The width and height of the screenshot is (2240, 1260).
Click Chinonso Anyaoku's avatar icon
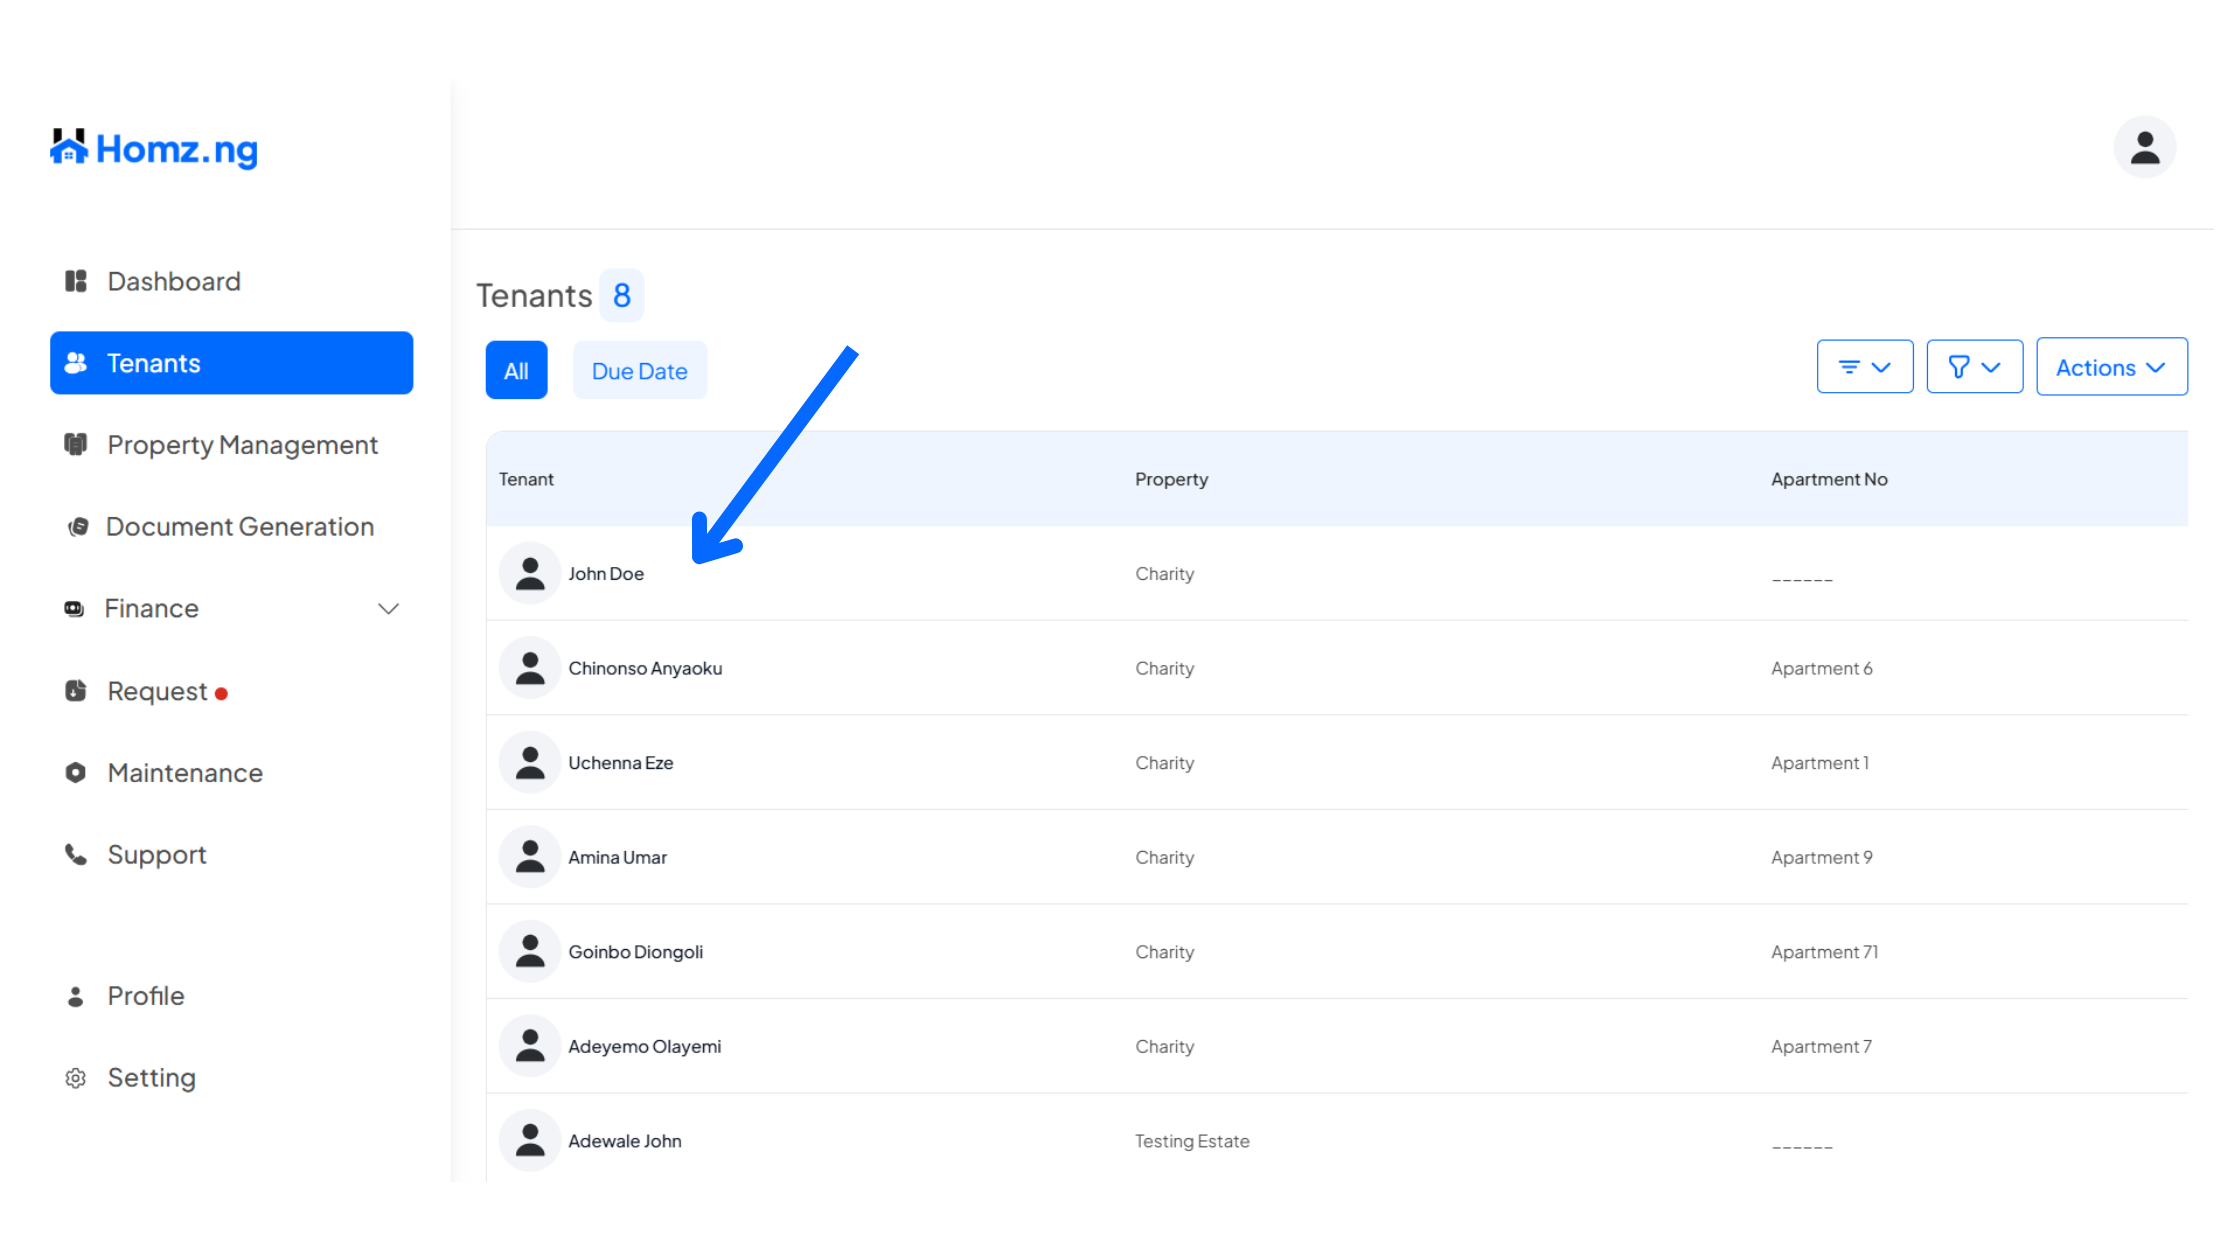tap(530, 668)
